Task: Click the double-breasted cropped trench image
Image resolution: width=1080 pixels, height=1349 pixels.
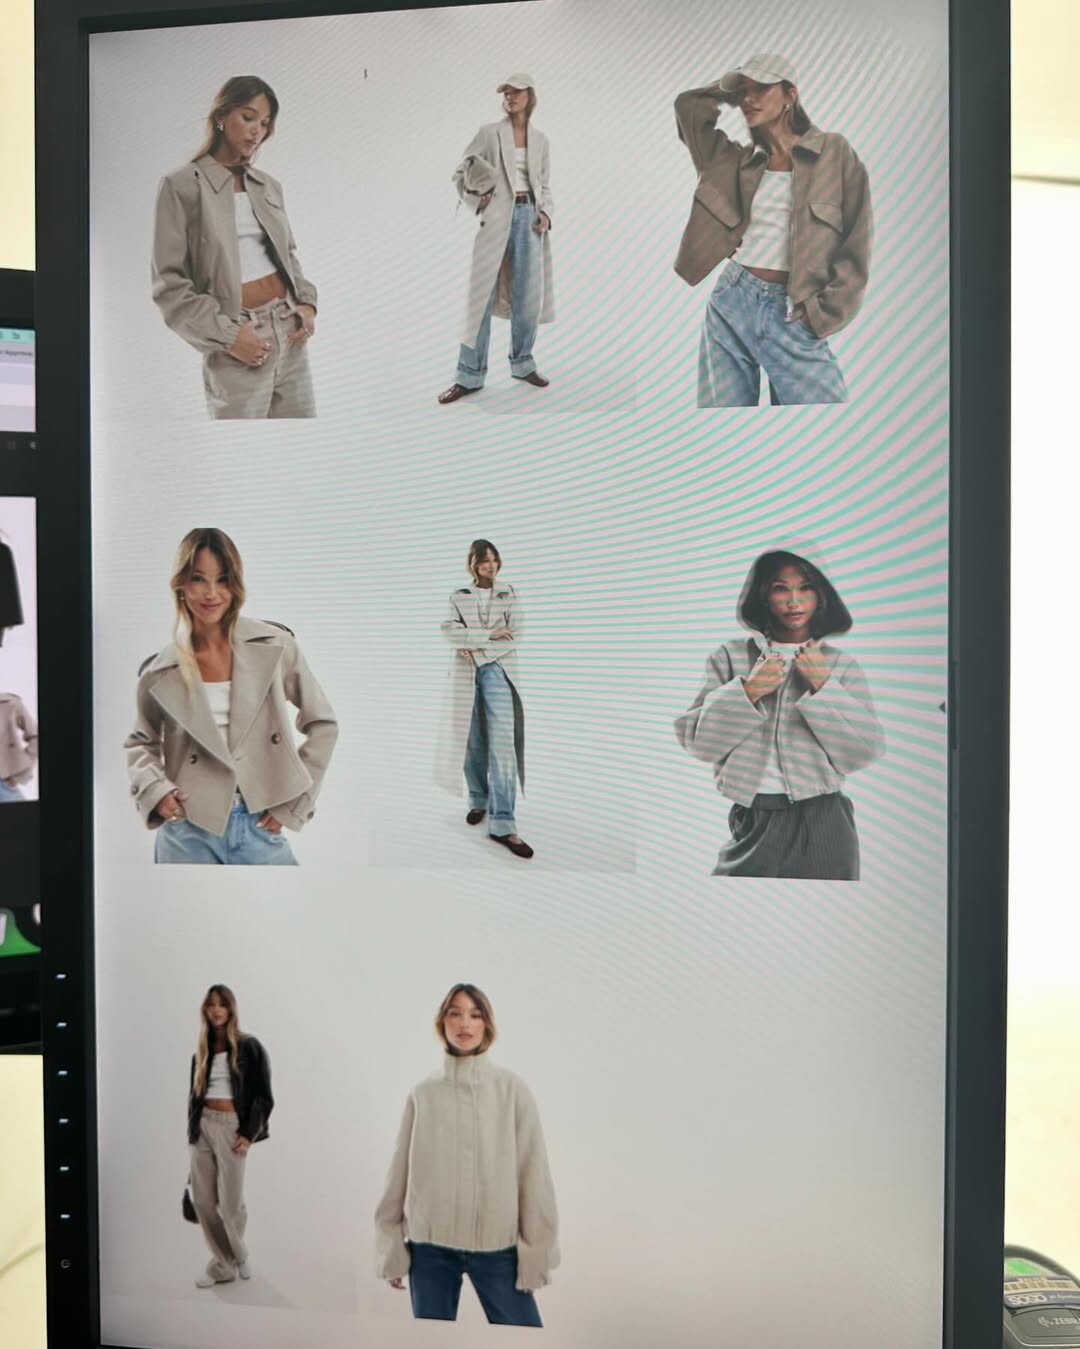Action: [x=231, y=696]
